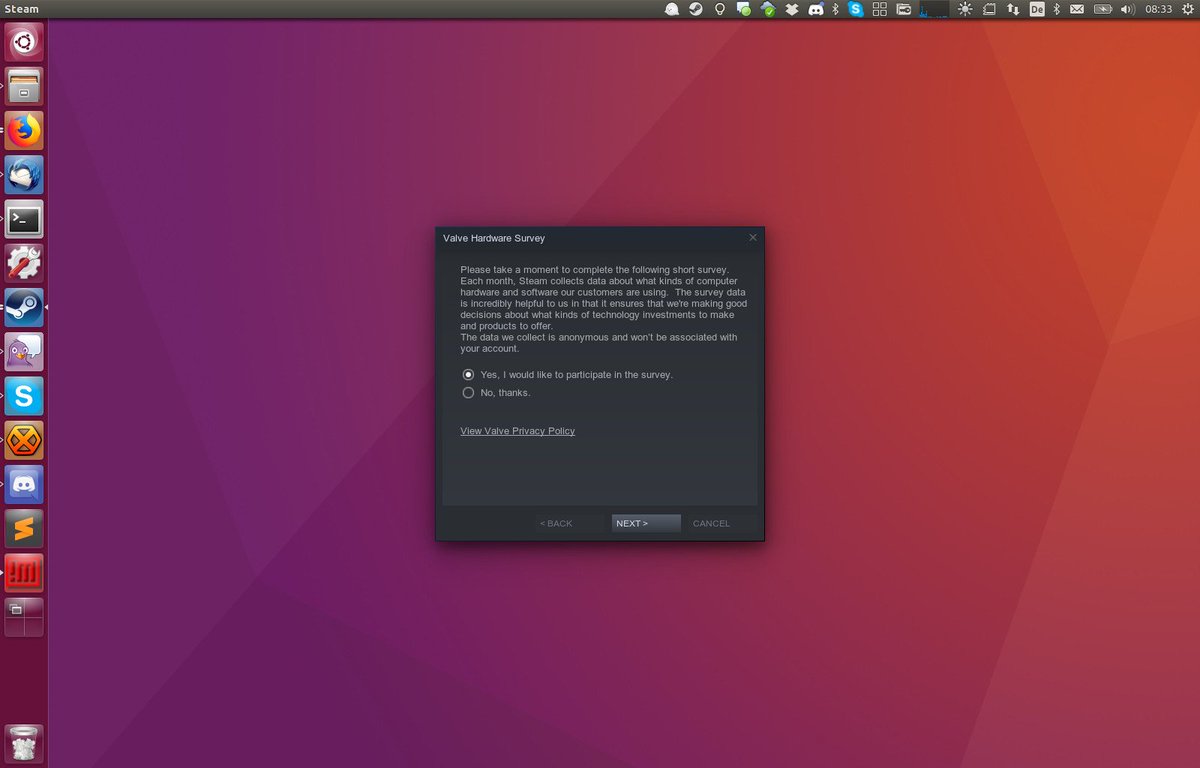Open the mail envelope indicator
This screenshot has height=768, width=1200.
[x=1077, y=9]
